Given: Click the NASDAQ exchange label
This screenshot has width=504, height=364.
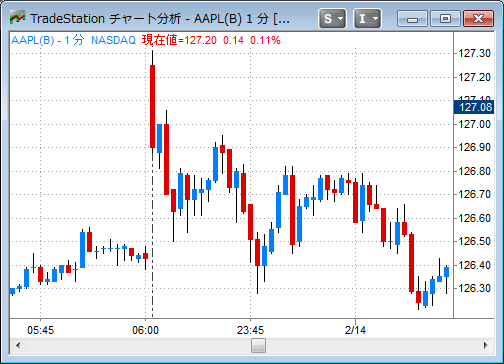Looking at the screenshot, I should click(114, 41).
